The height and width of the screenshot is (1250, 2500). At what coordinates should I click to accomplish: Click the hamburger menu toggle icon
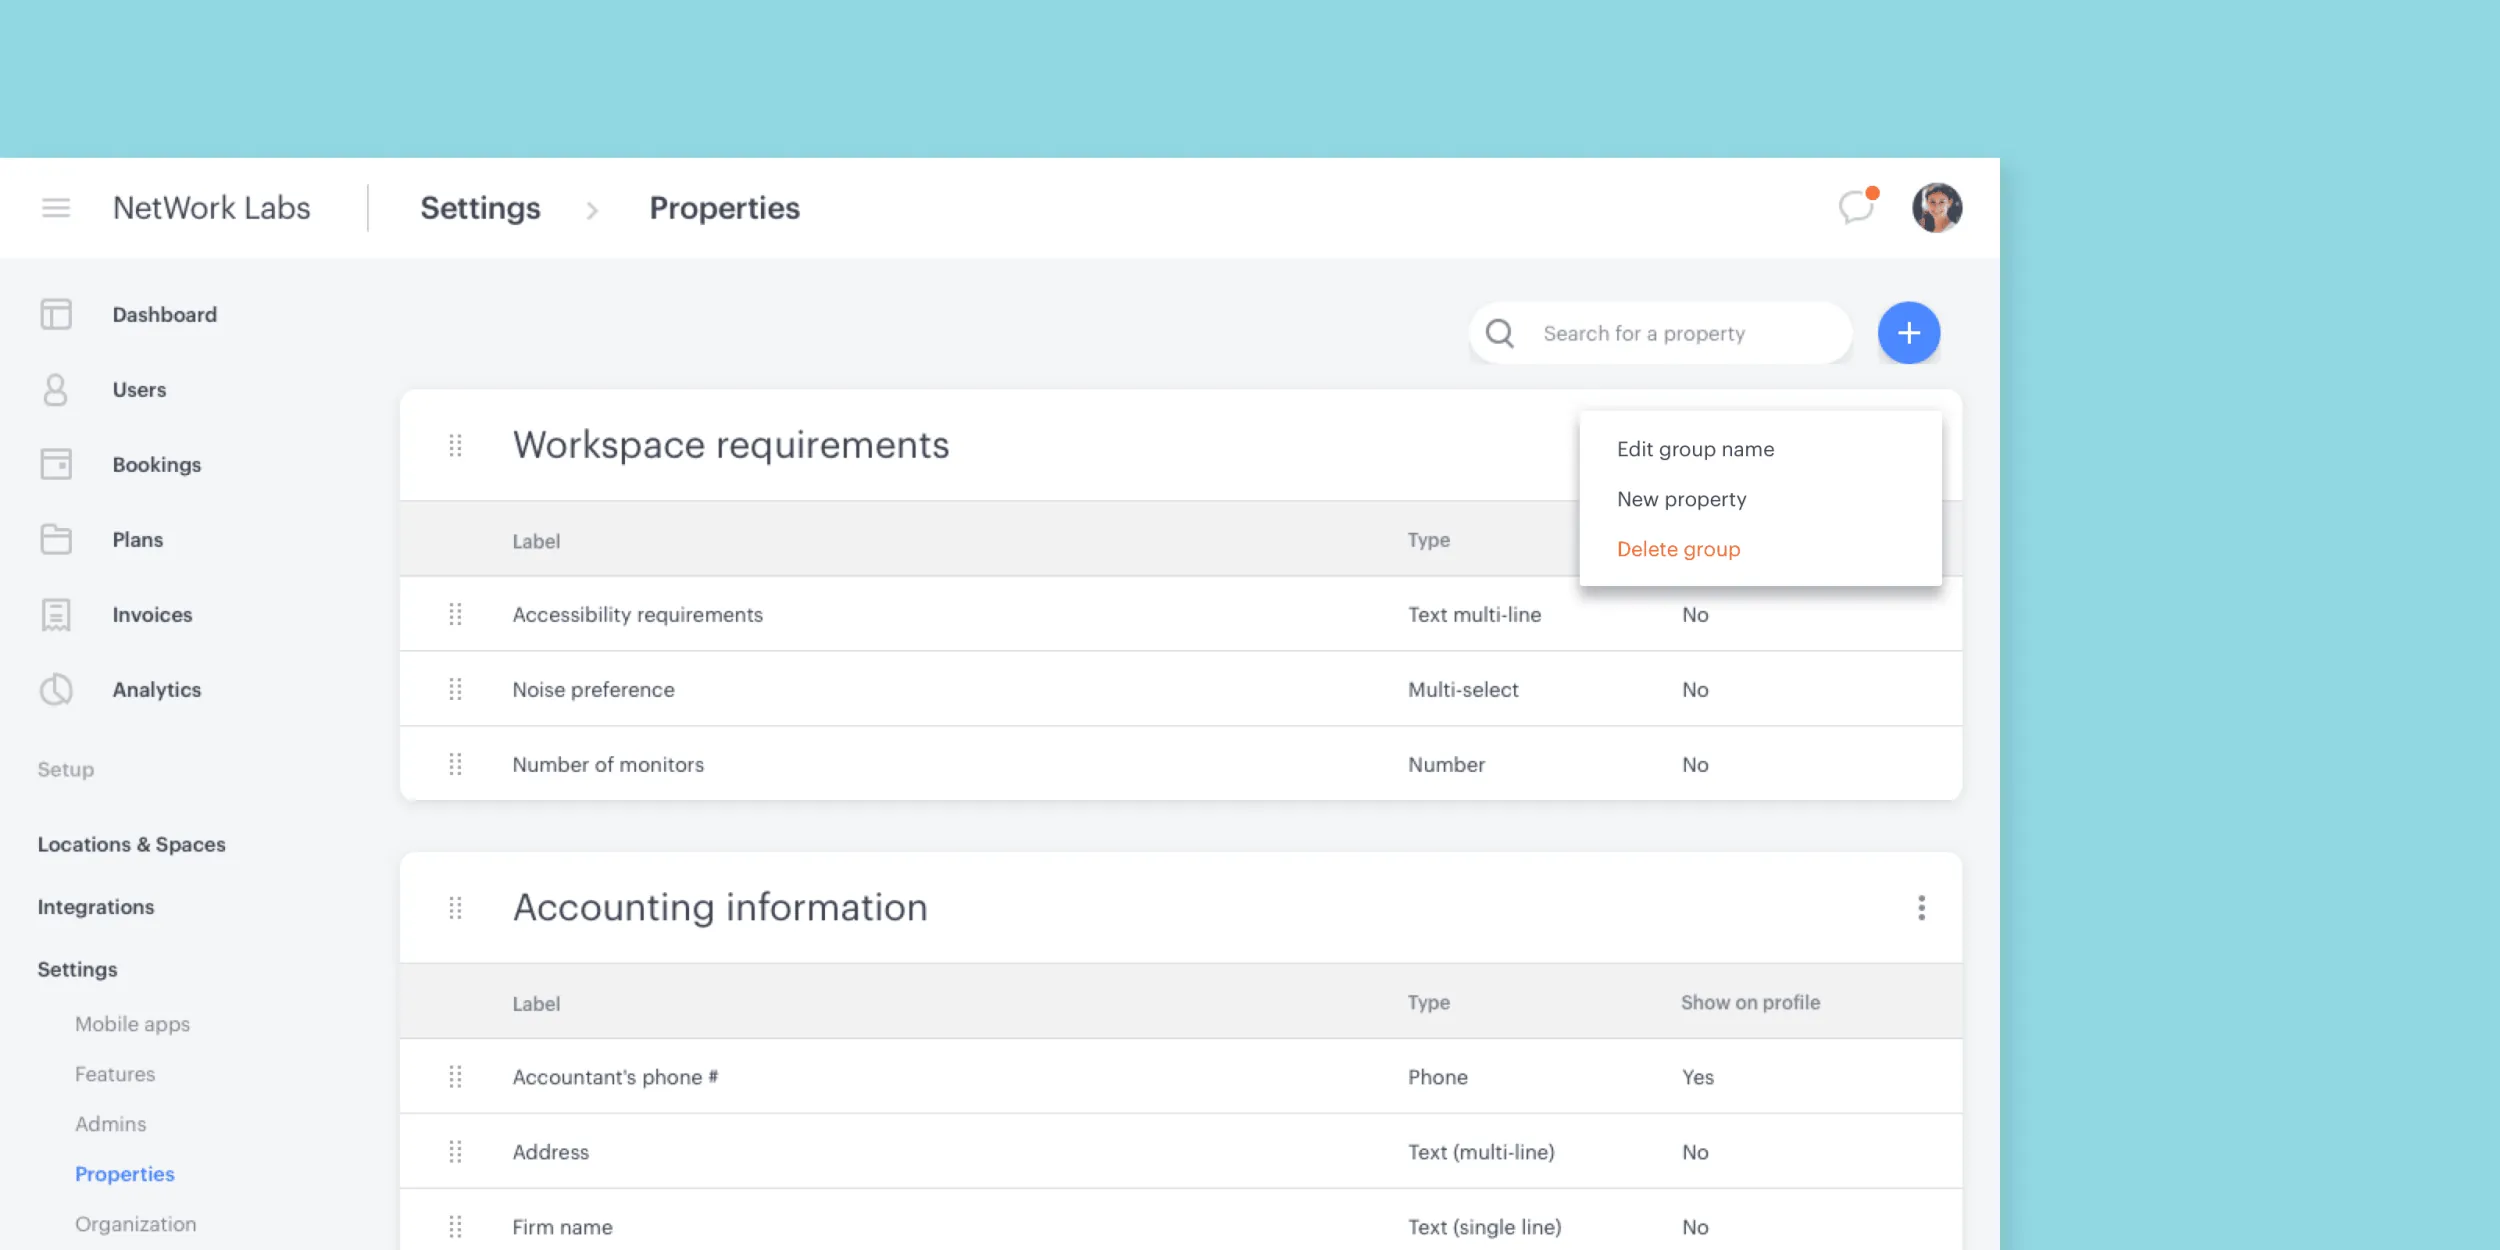[x=56, y=206]
